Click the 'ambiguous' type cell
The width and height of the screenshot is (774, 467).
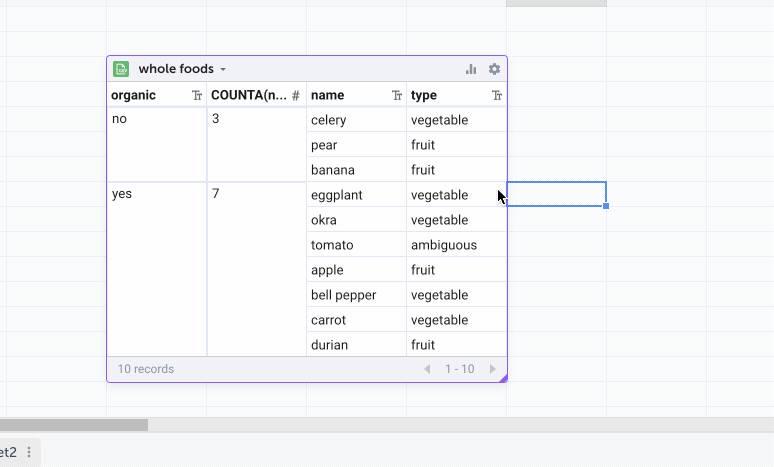(456, 245)
